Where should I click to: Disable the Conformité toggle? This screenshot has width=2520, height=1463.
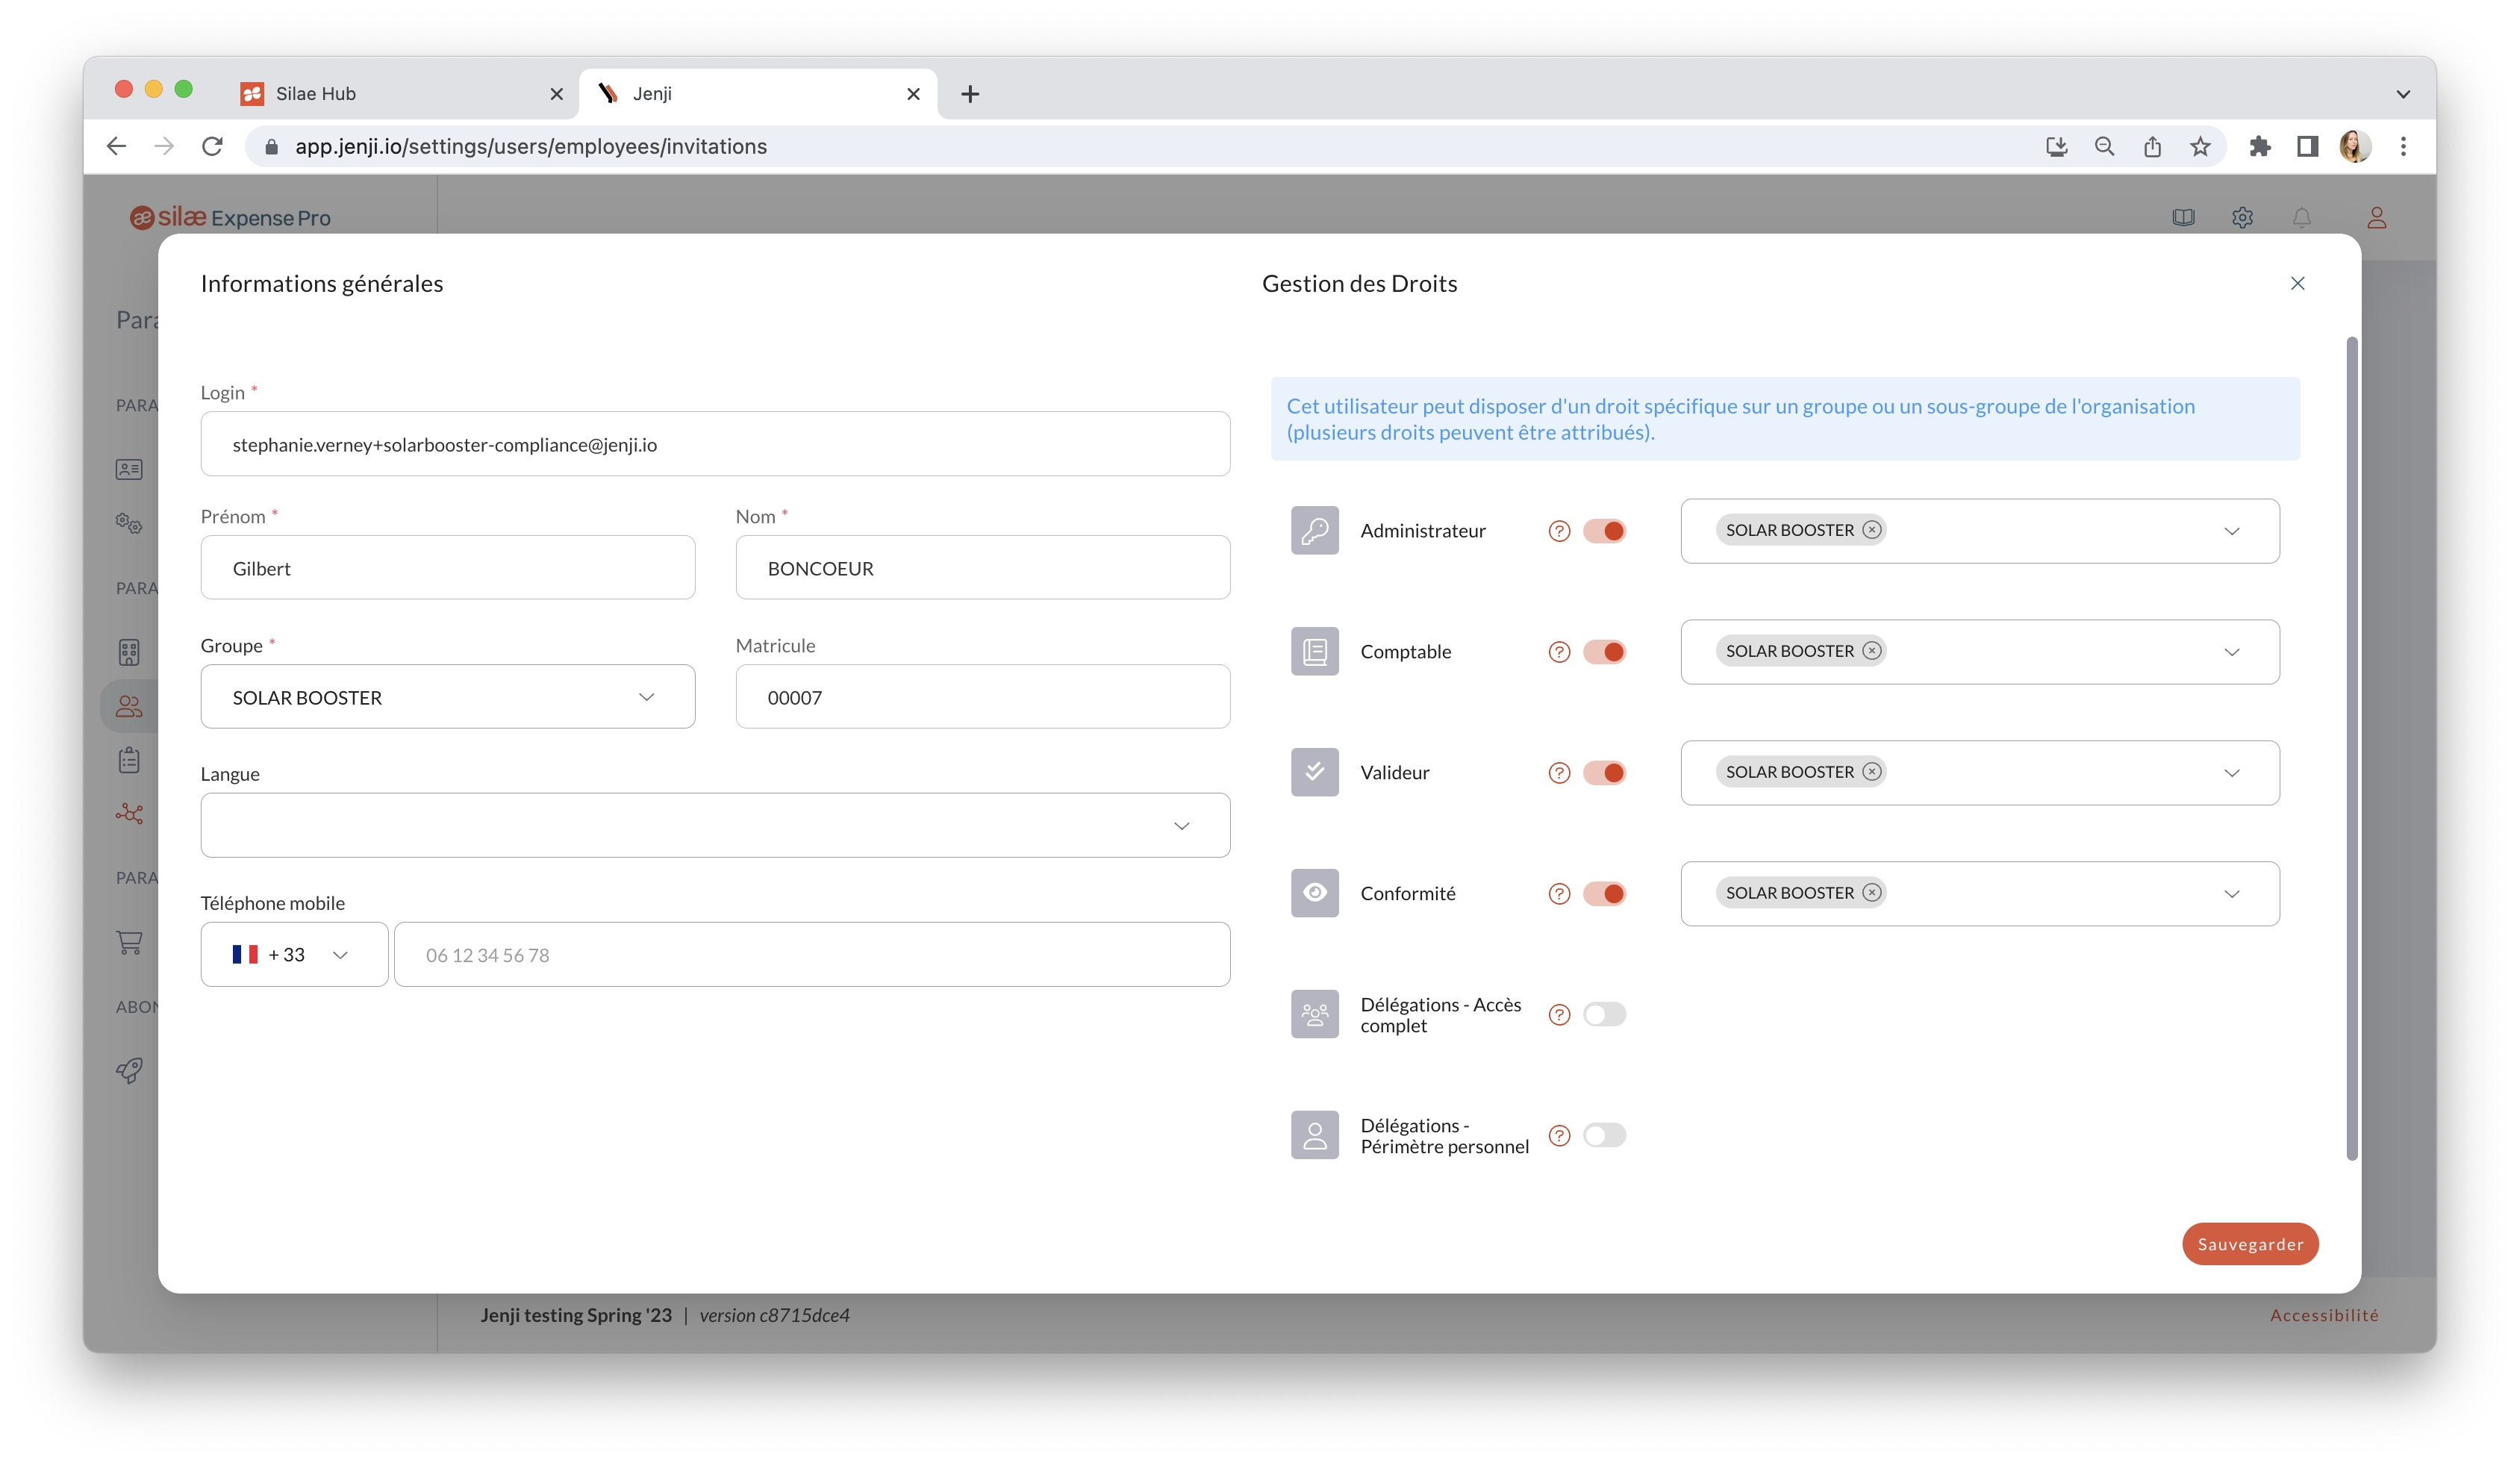click(x=1604, y=894)
